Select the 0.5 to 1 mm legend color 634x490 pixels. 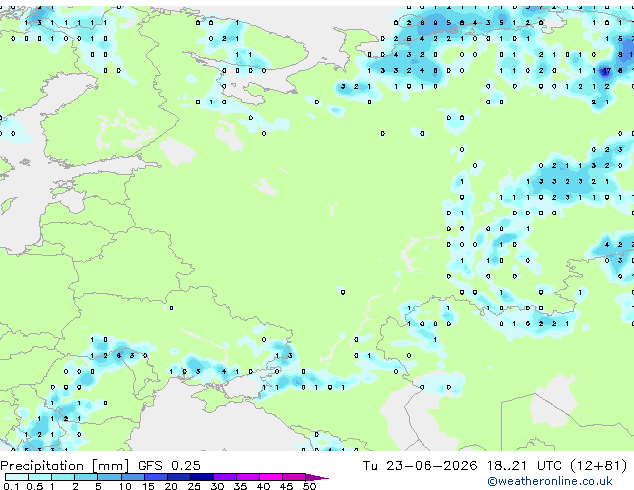coord(40,477)
